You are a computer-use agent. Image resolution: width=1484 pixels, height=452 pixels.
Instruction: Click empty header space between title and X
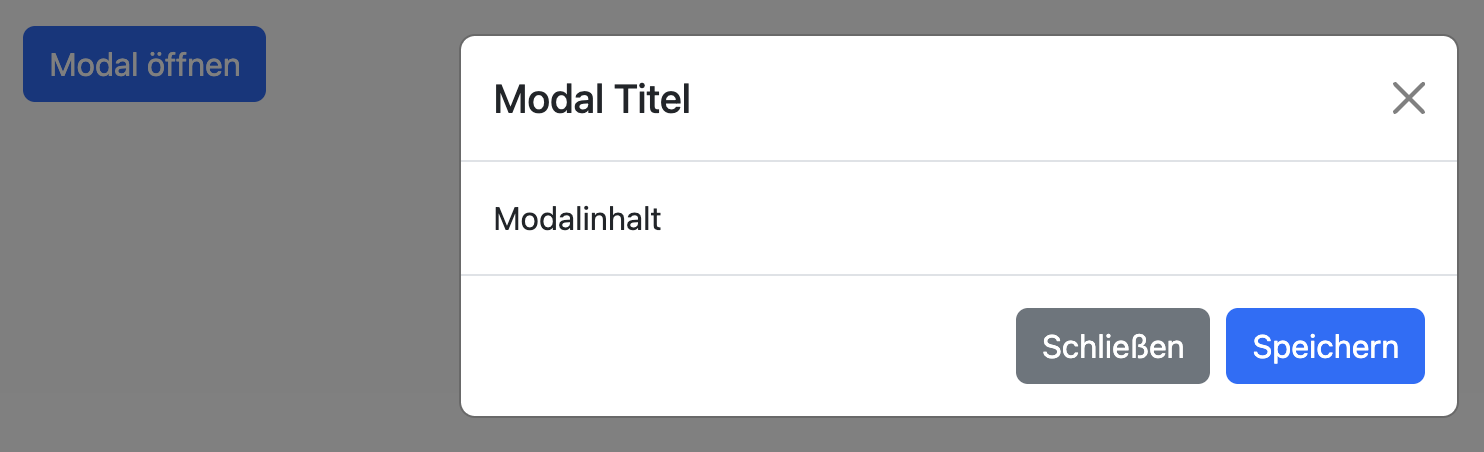coord(1040,98)
